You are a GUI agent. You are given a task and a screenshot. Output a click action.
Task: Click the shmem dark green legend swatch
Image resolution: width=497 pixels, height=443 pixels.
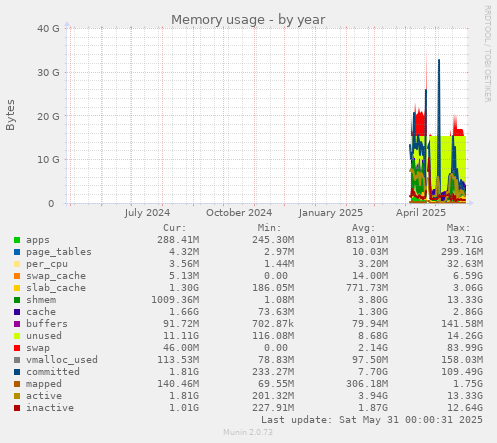[x=17, y=300]
